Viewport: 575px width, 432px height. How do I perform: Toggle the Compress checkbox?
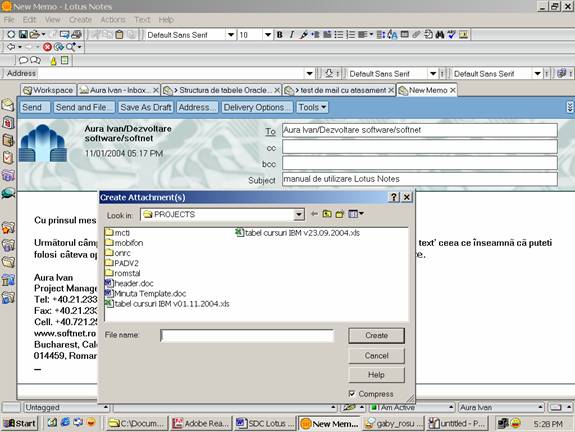352,393
